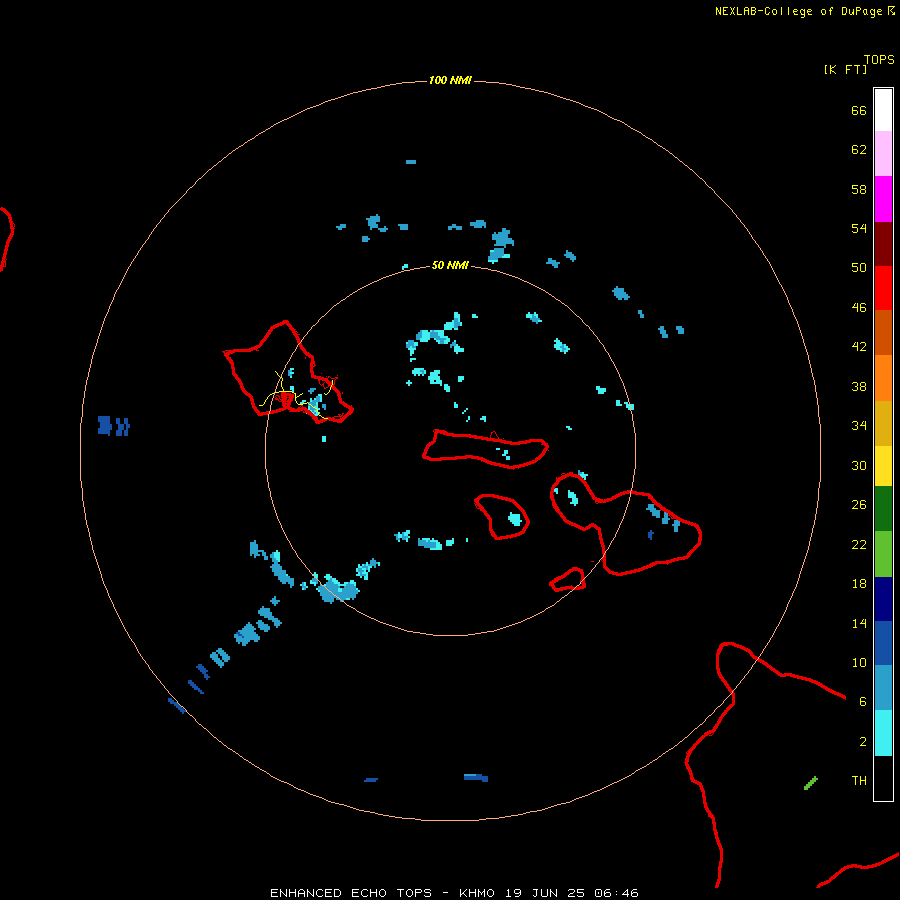Click the black TH swatch in the legend
The height and width of the screenshot is (900, 900).
click(883, 778)
